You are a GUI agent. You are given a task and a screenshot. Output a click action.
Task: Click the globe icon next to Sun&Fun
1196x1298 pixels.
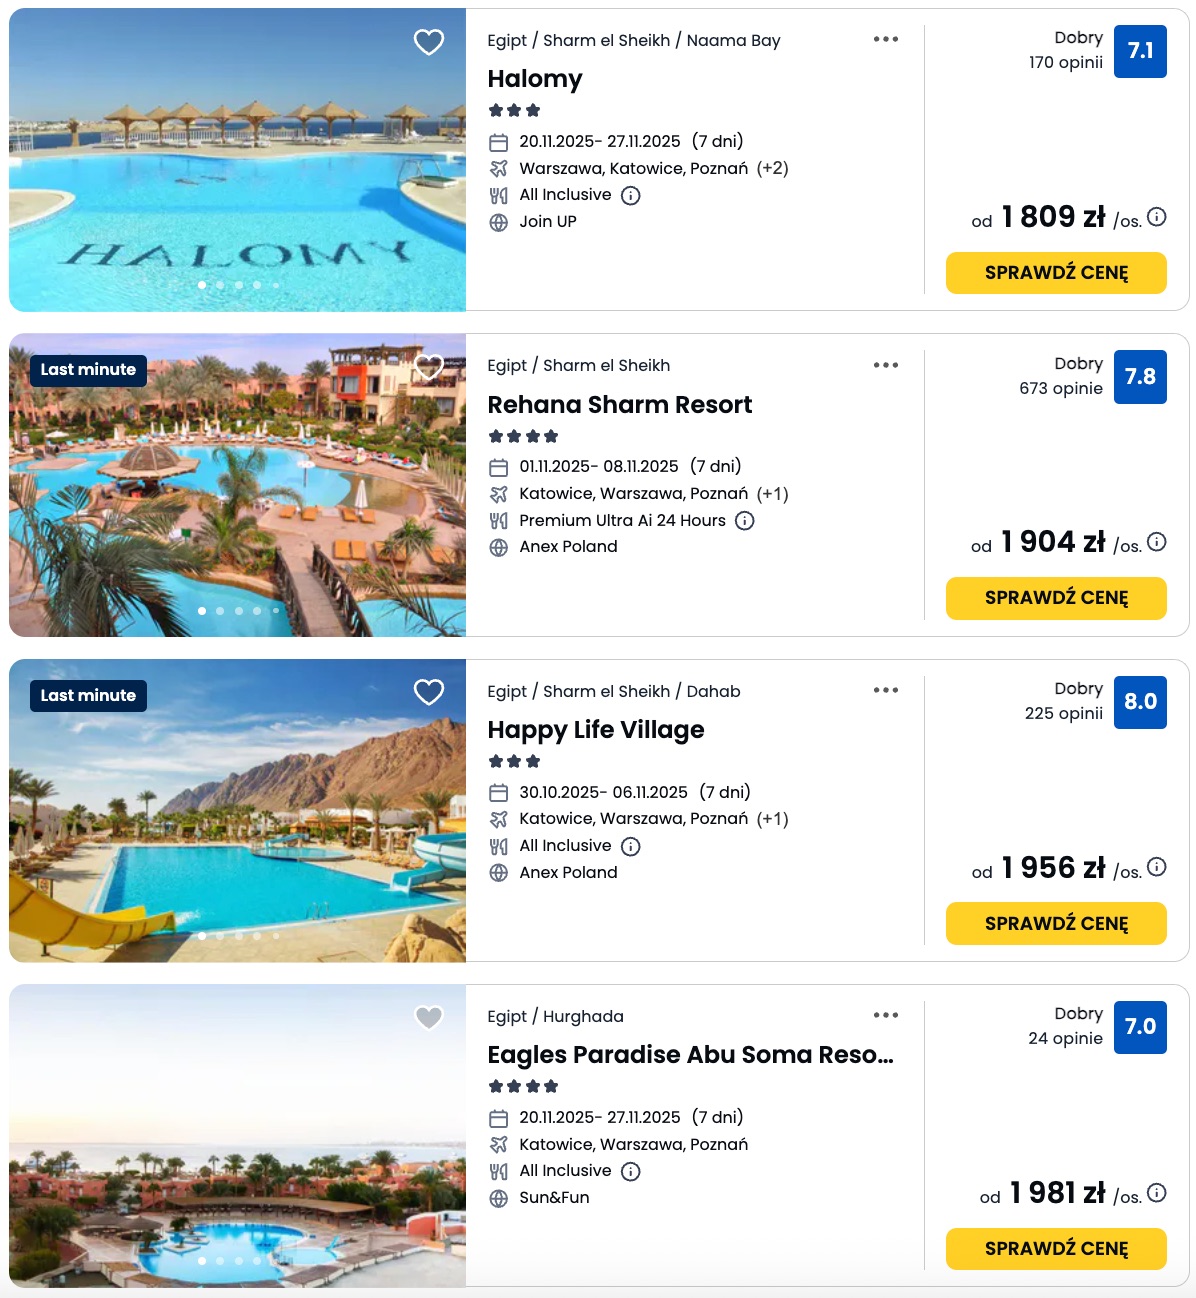498,1196
